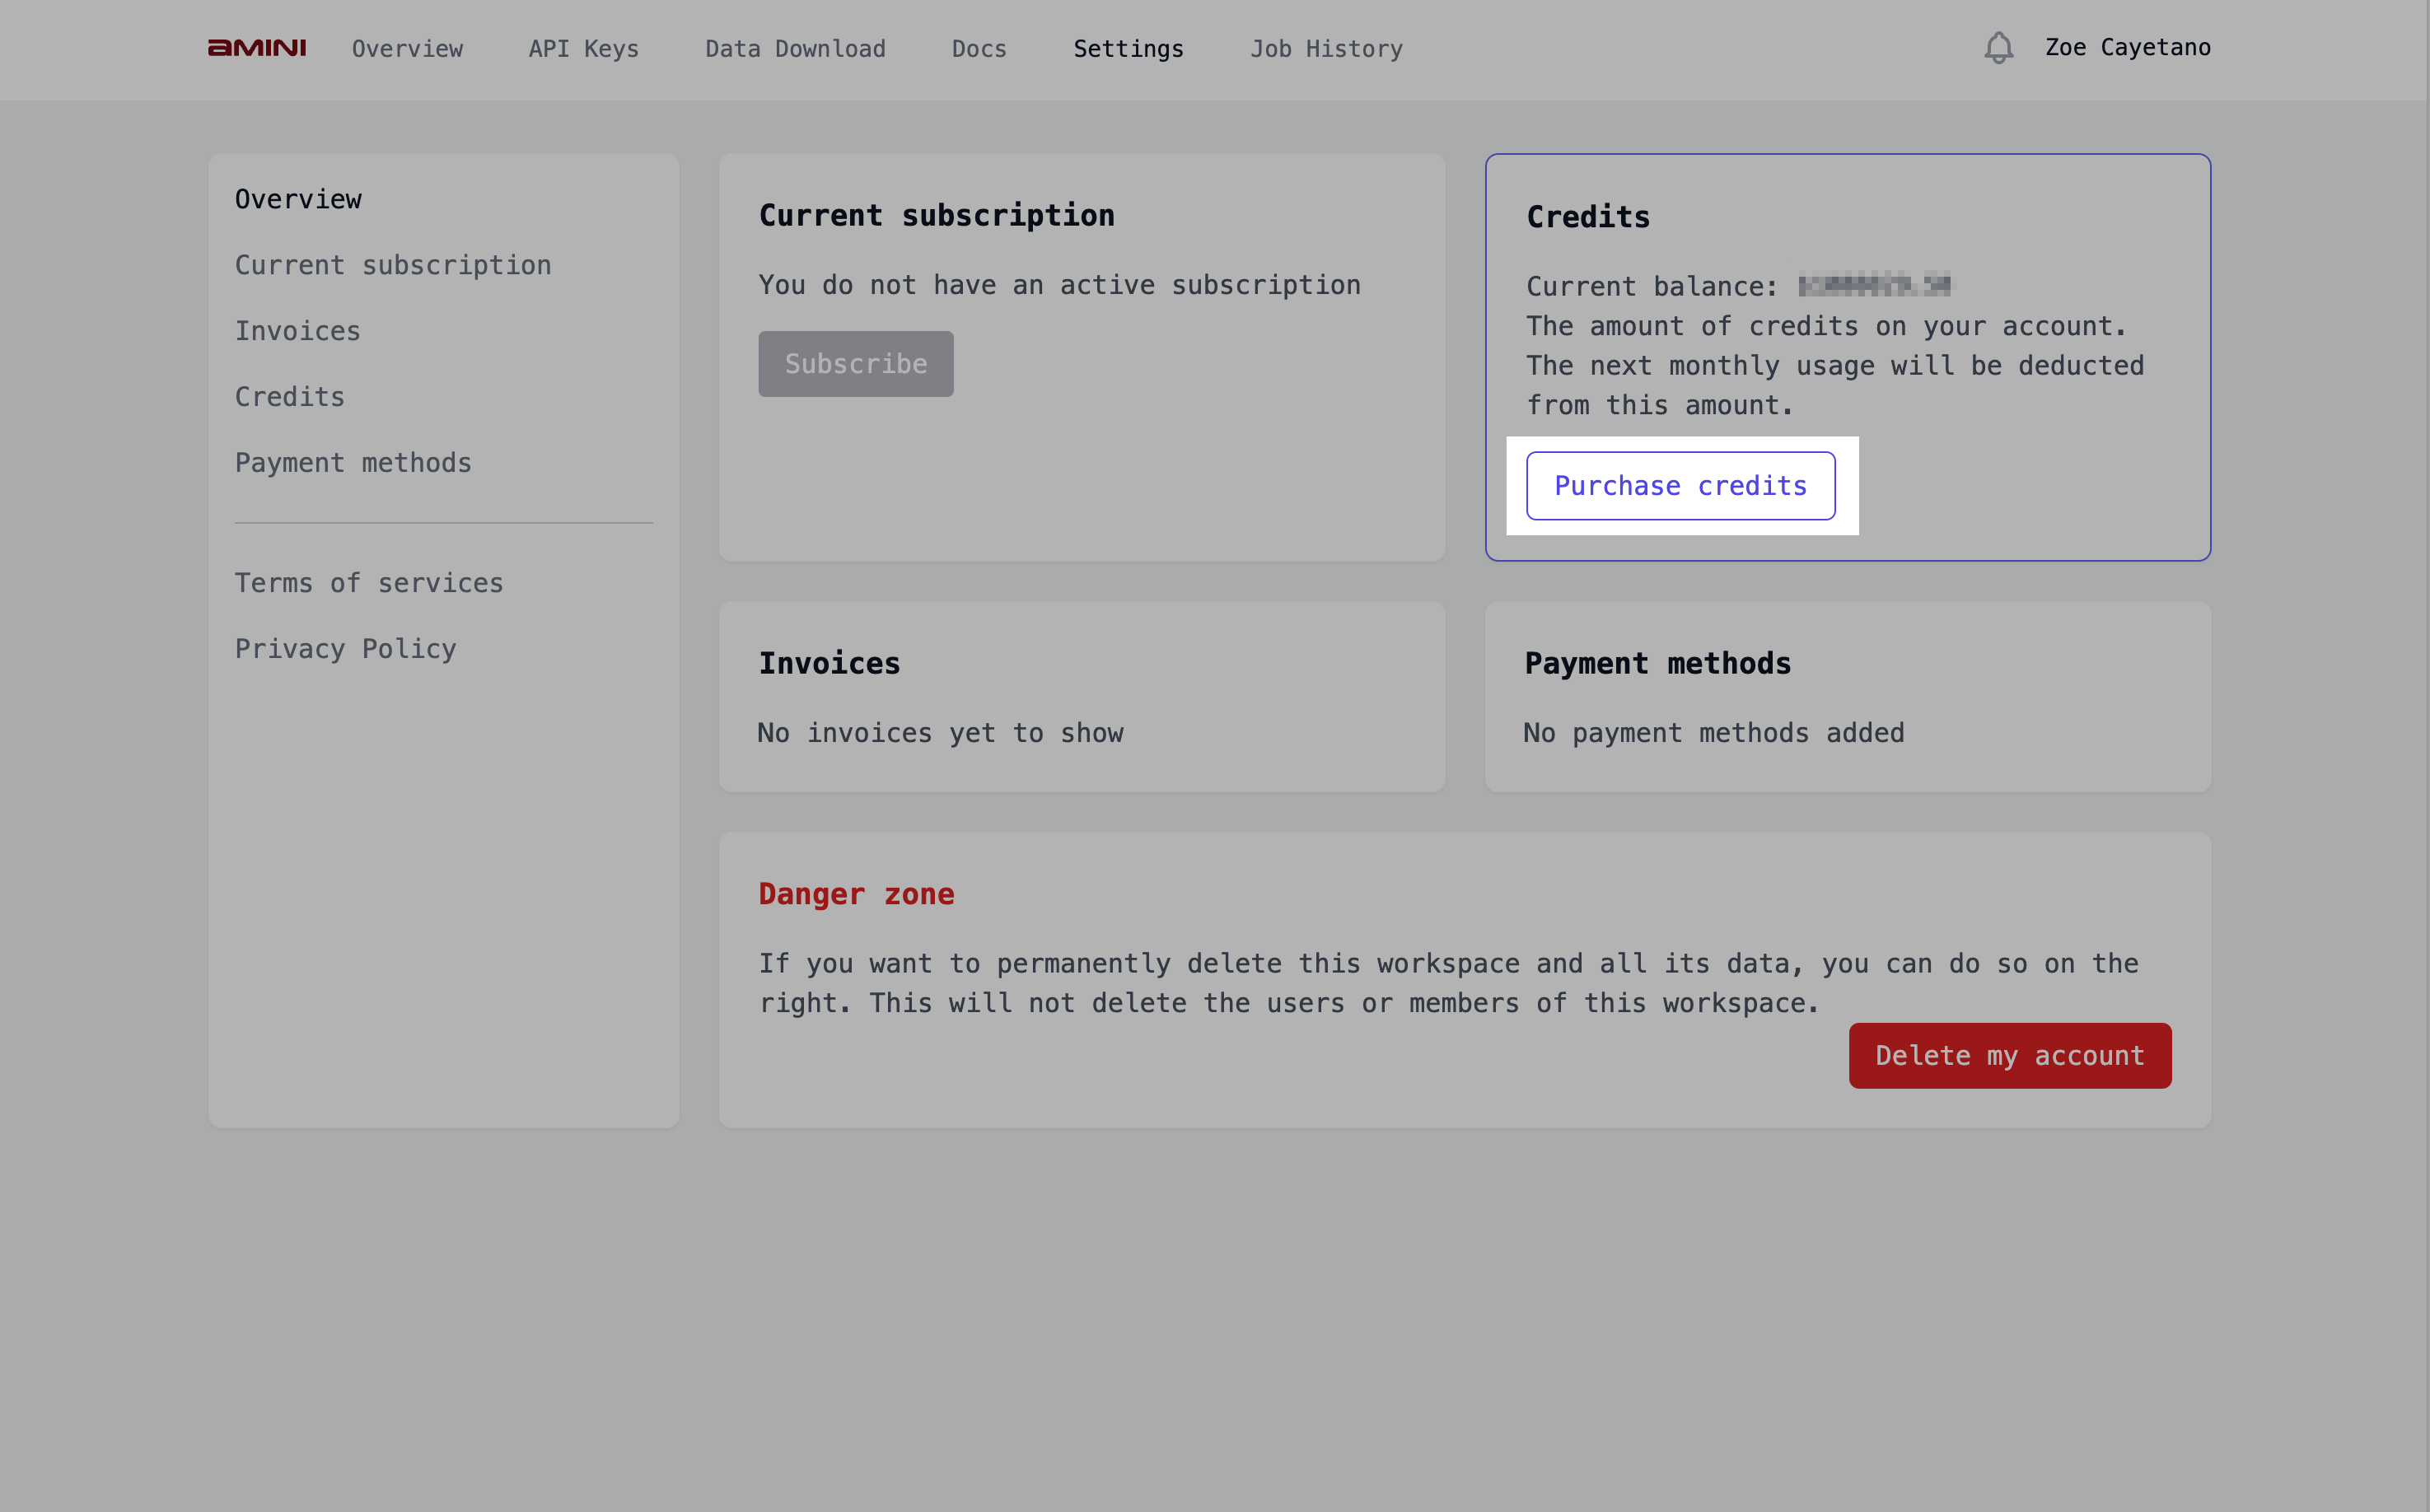Click 'No payment methods added' text
The image size is (2430, 1512).
pyautogui.click(x=1713, y=733)
